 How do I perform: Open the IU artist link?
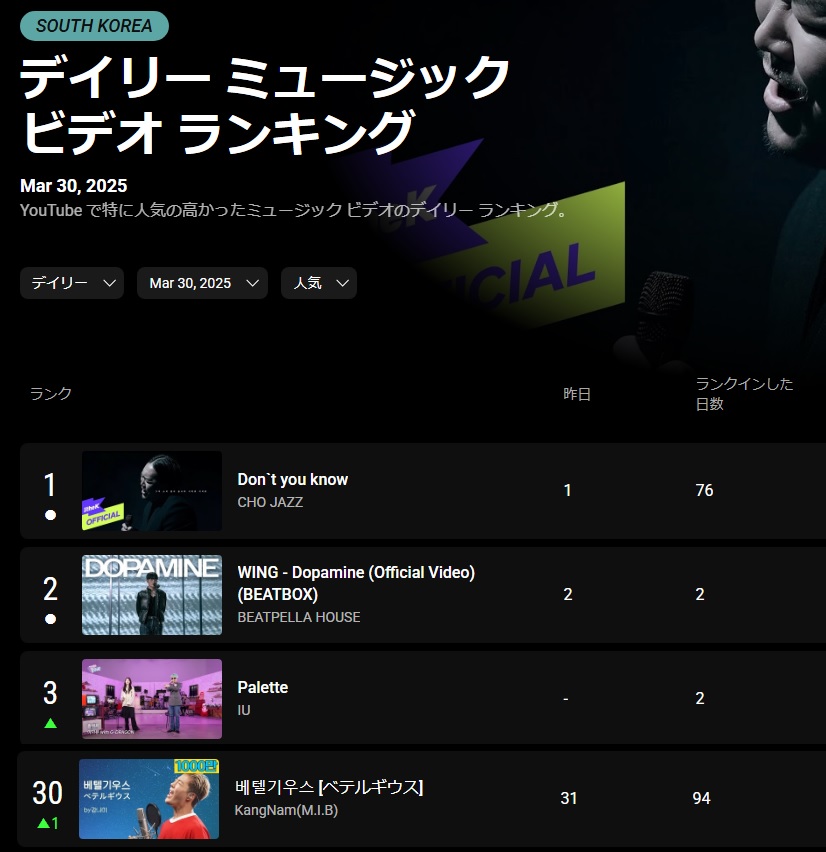[244, 710]
